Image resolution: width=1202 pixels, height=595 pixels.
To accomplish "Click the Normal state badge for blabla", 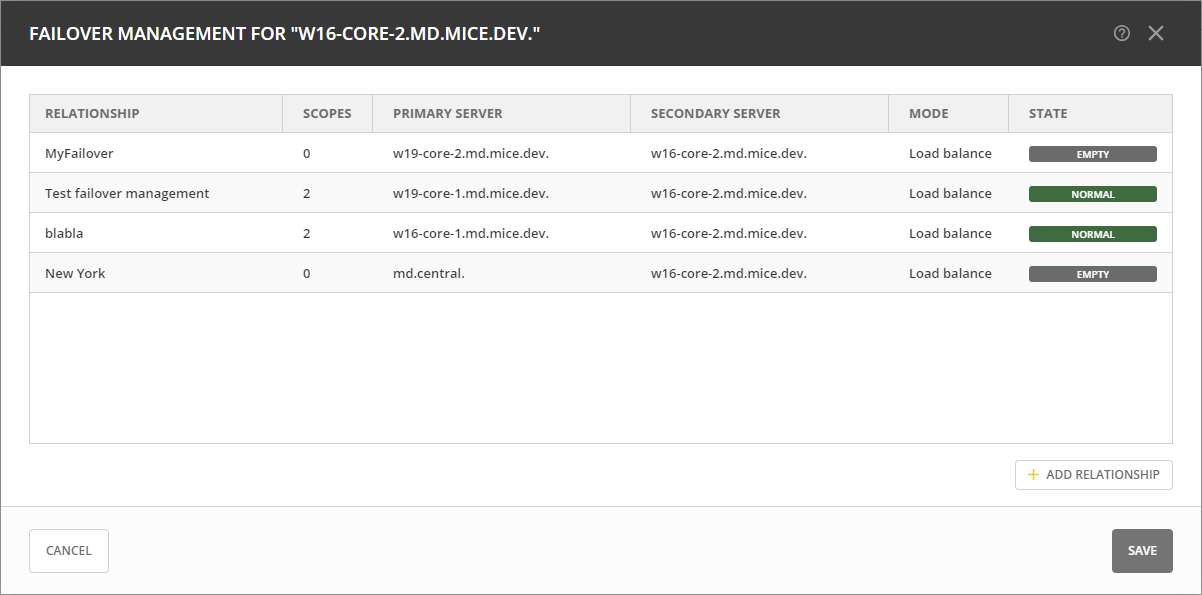I will 1092,234.
